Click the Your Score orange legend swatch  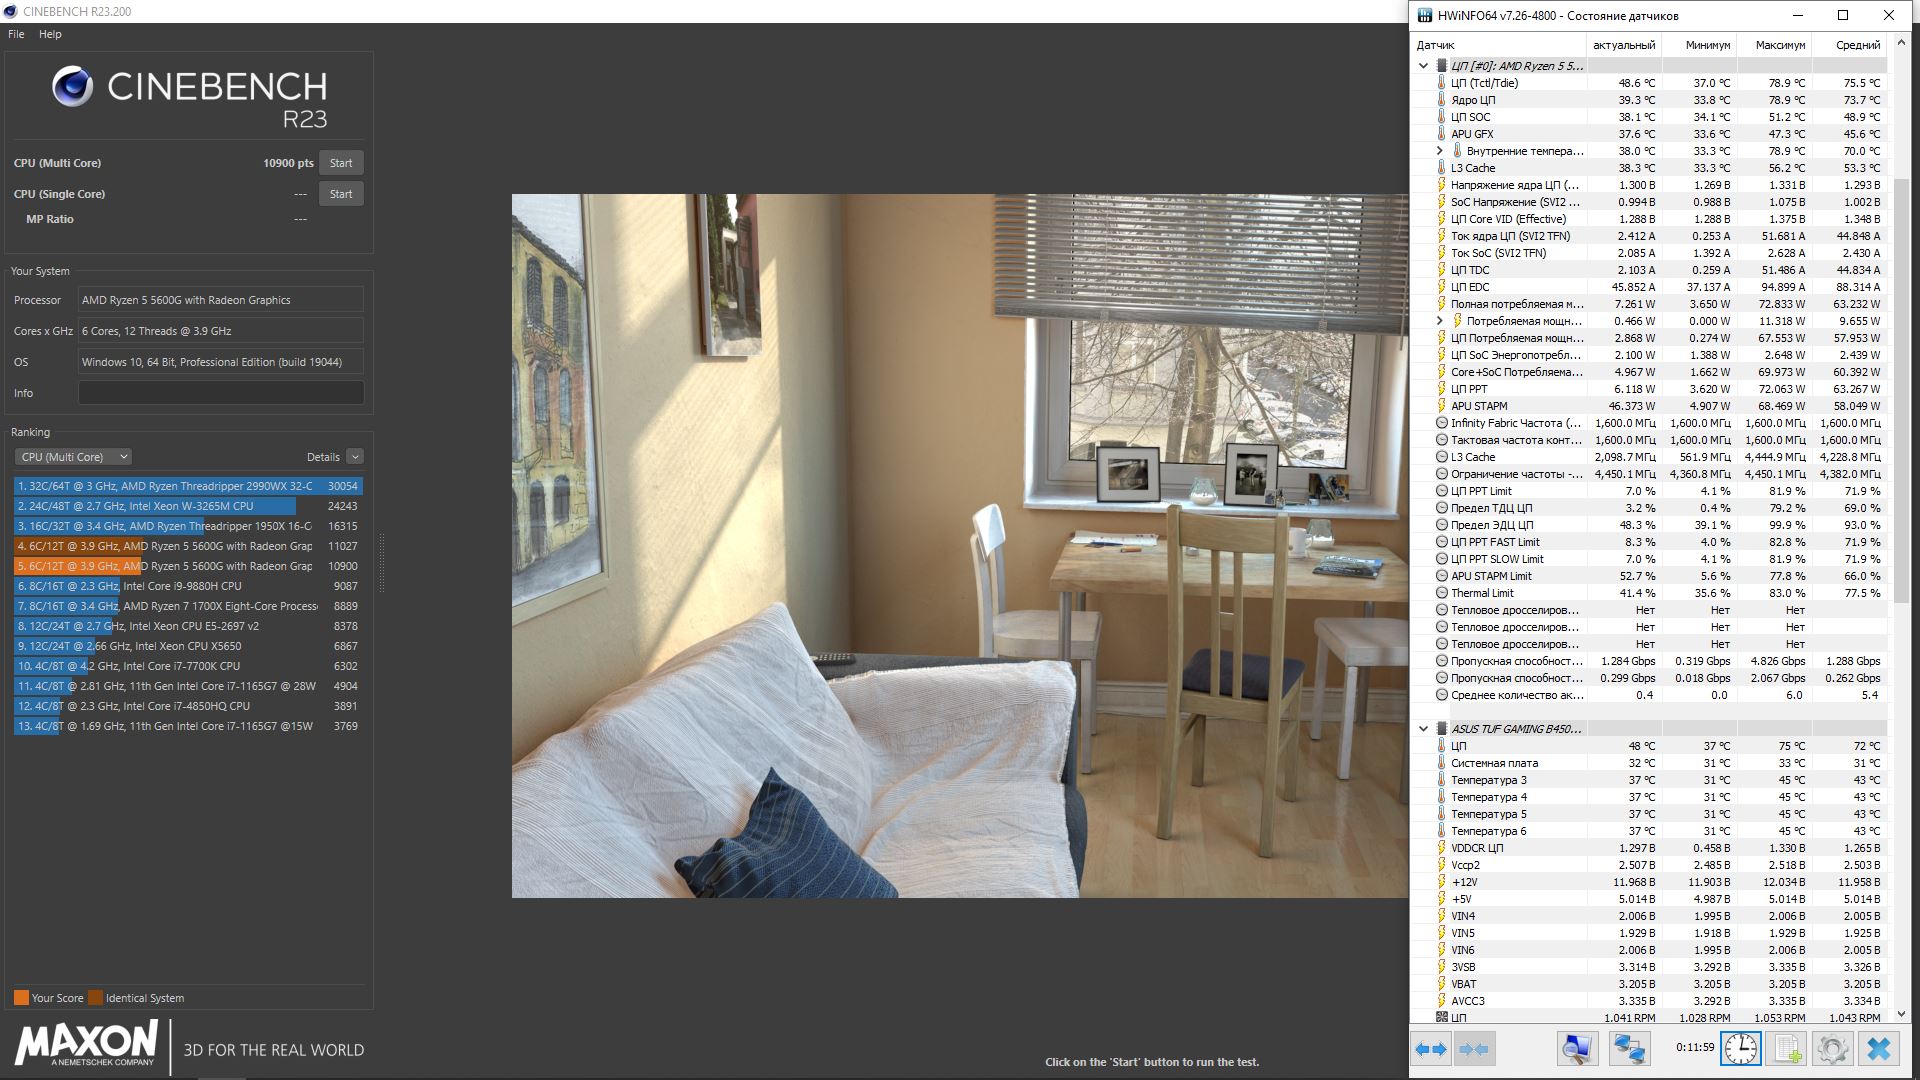click(x=21, y=998)
